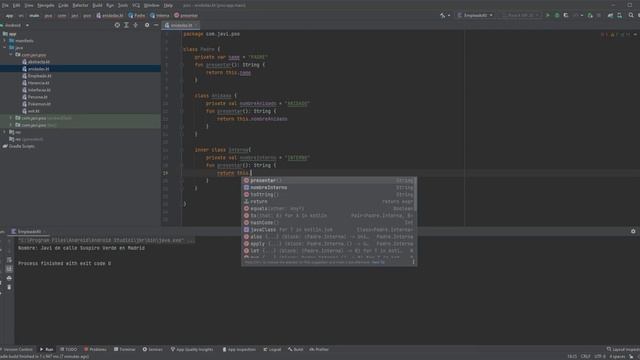The width and height of the screenshot is (640, 360).
Task: Open the Logcat tool window
Action: coord(272,349)
